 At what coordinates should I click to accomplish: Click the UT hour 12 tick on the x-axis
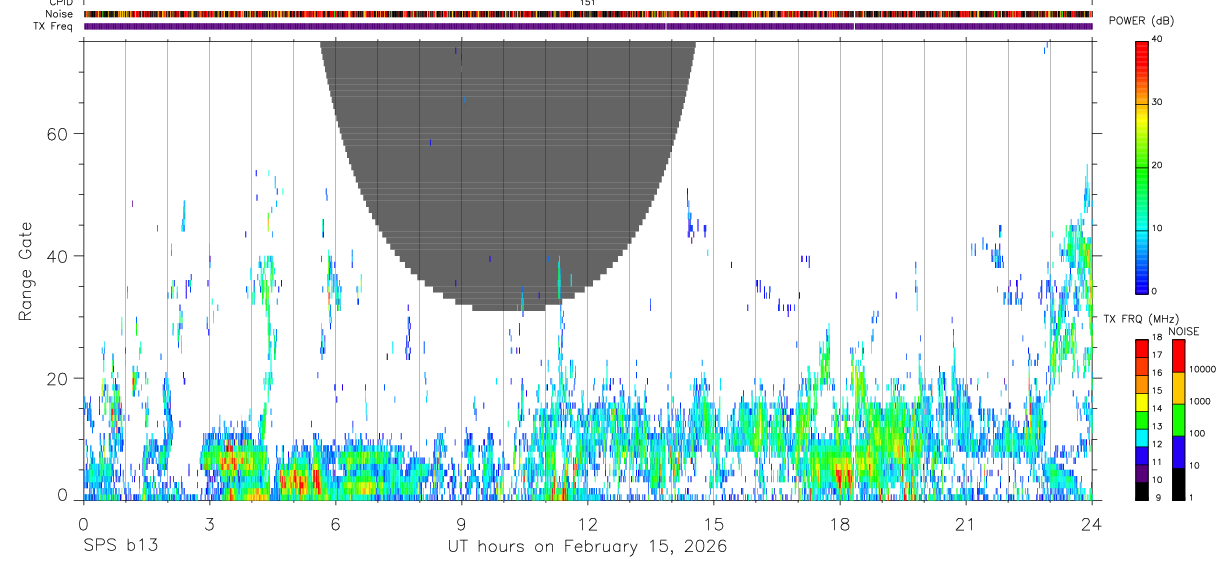[587, 524]
